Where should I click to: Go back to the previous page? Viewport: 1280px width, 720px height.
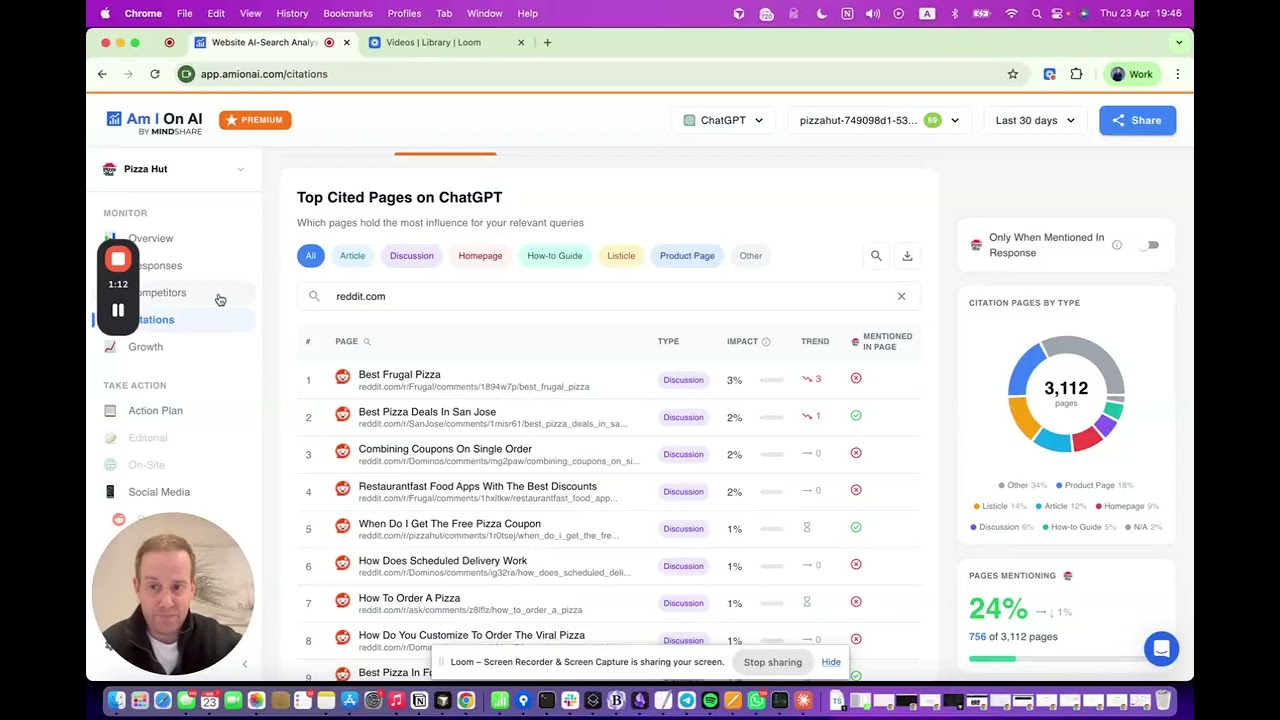pyautogui.click(x=102, y=74)
